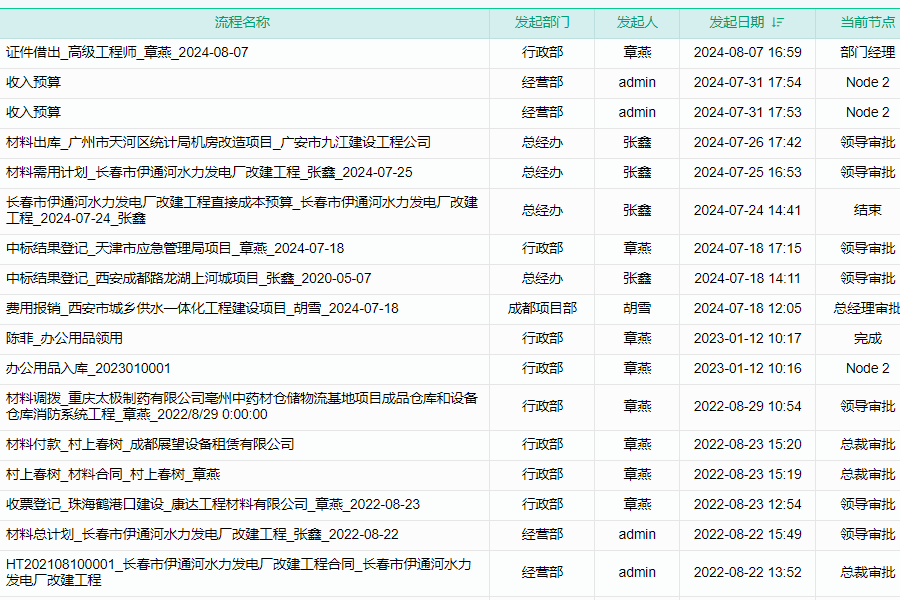Click the 流程名称 column header
Image resolution: width=900 pixels, height=600 pixels.
[x=242, y=22]
